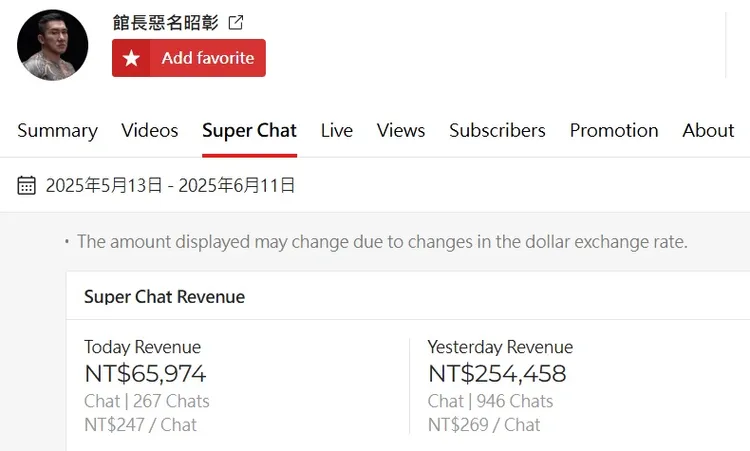
Task: Go to the Live tab
Action: tap(337, 130)
